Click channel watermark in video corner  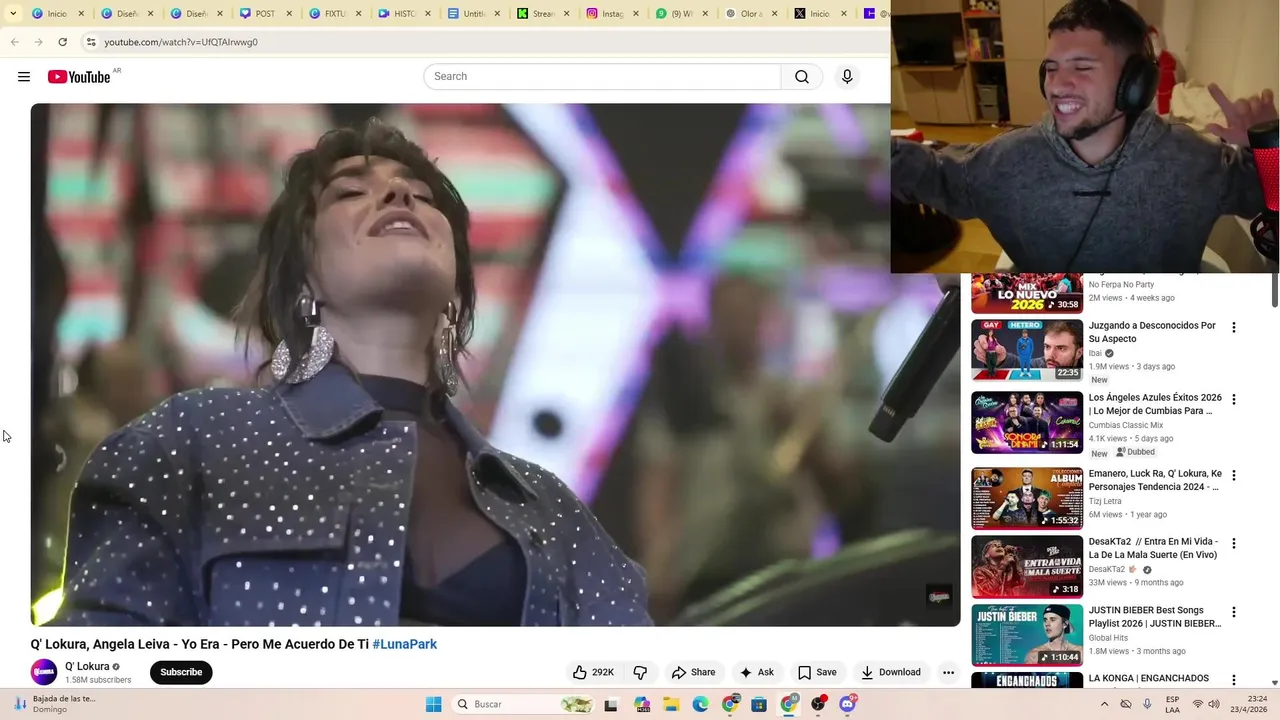(939, 597)
